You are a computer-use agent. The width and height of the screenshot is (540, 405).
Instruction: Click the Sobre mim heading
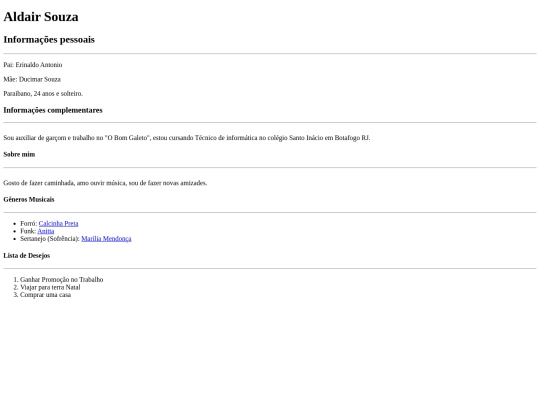point(19,154)
